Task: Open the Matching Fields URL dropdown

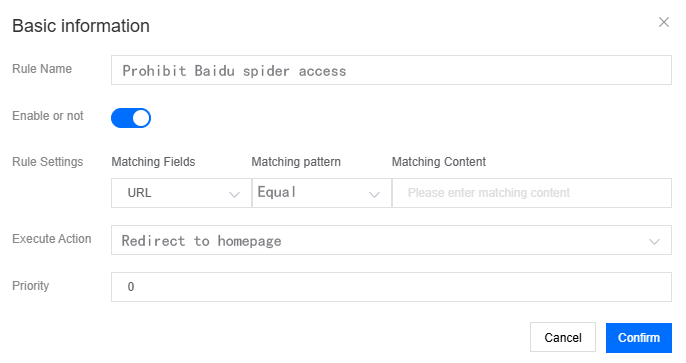Action: [181, 193]
